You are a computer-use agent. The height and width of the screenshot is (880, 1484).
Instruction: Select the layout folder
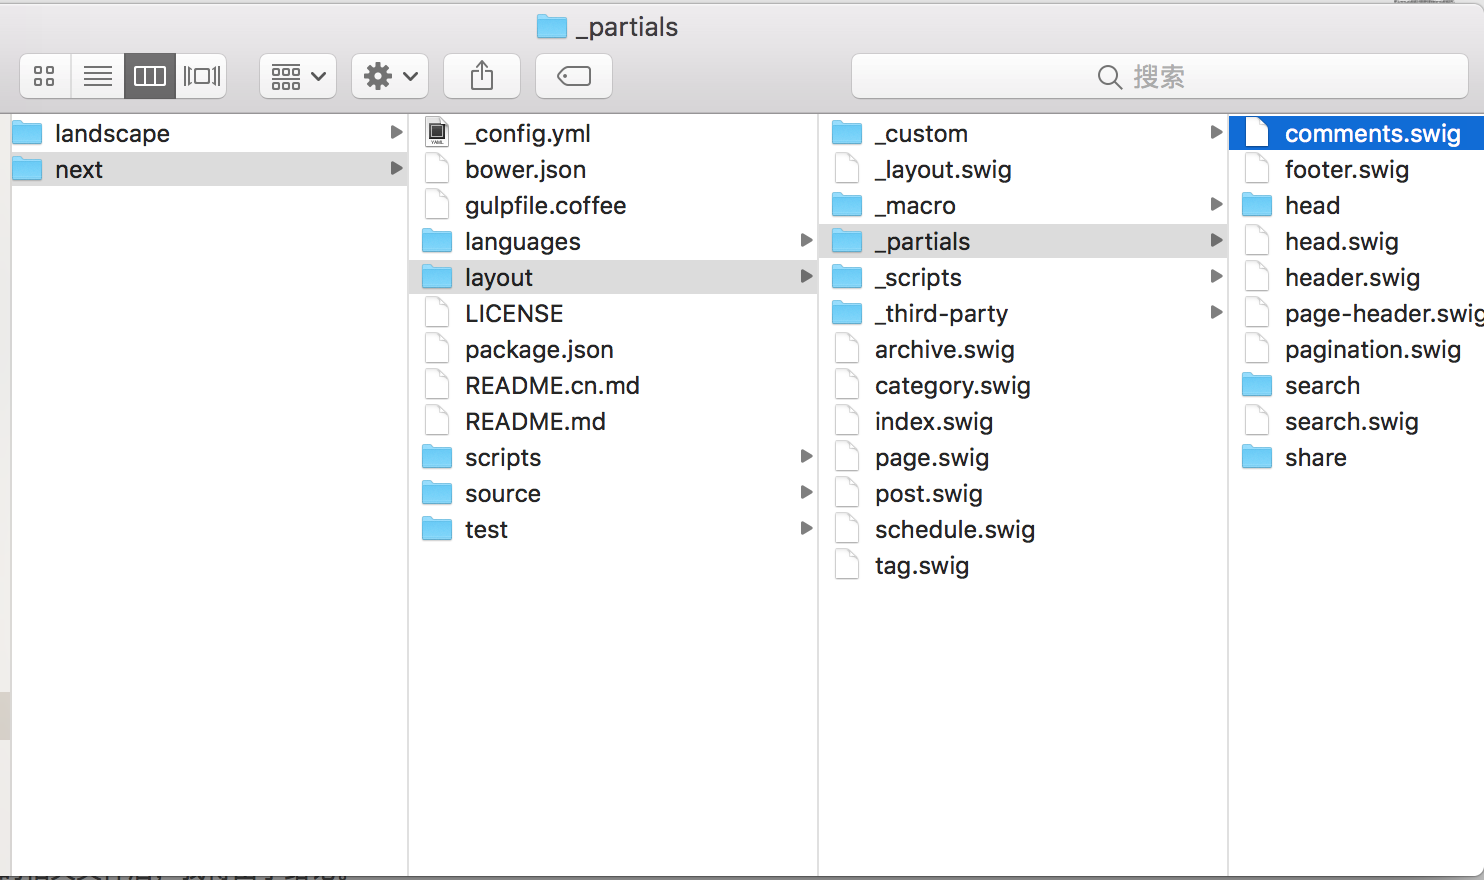pos(613,277)
